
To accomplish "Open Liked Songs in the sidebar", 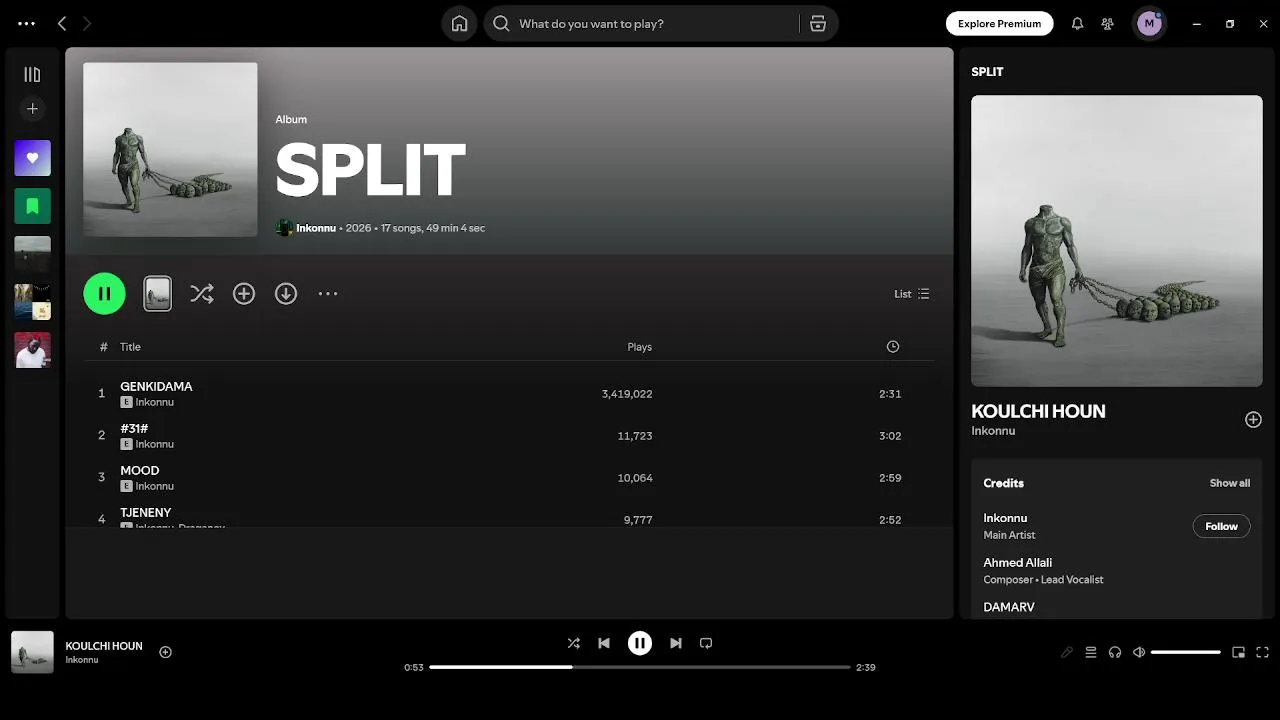I will pos(32,158).
